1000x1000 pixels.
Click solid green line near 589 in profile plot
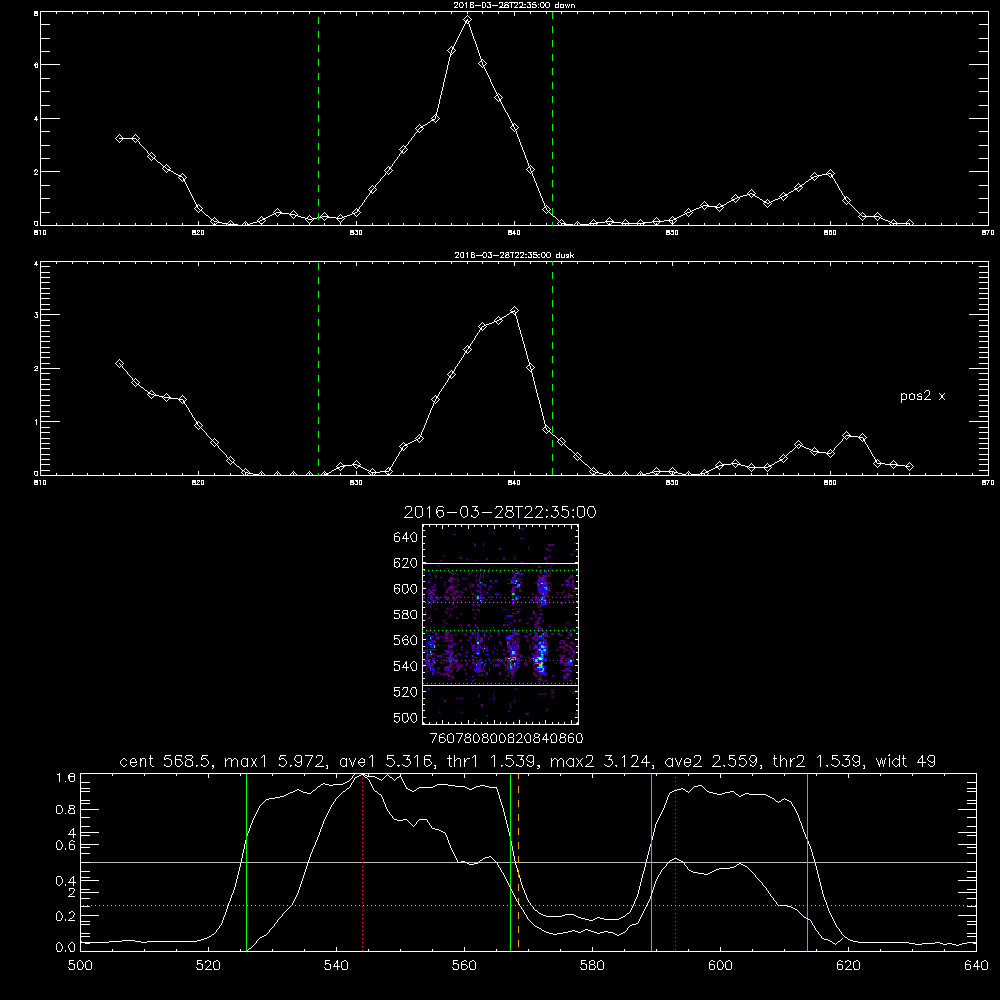tap(651, 862)
